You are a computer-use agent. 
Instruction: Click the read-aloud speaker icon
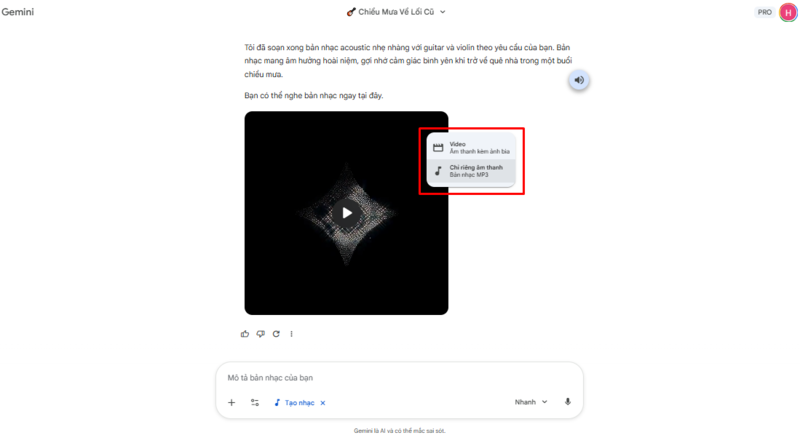pos(579,80)
